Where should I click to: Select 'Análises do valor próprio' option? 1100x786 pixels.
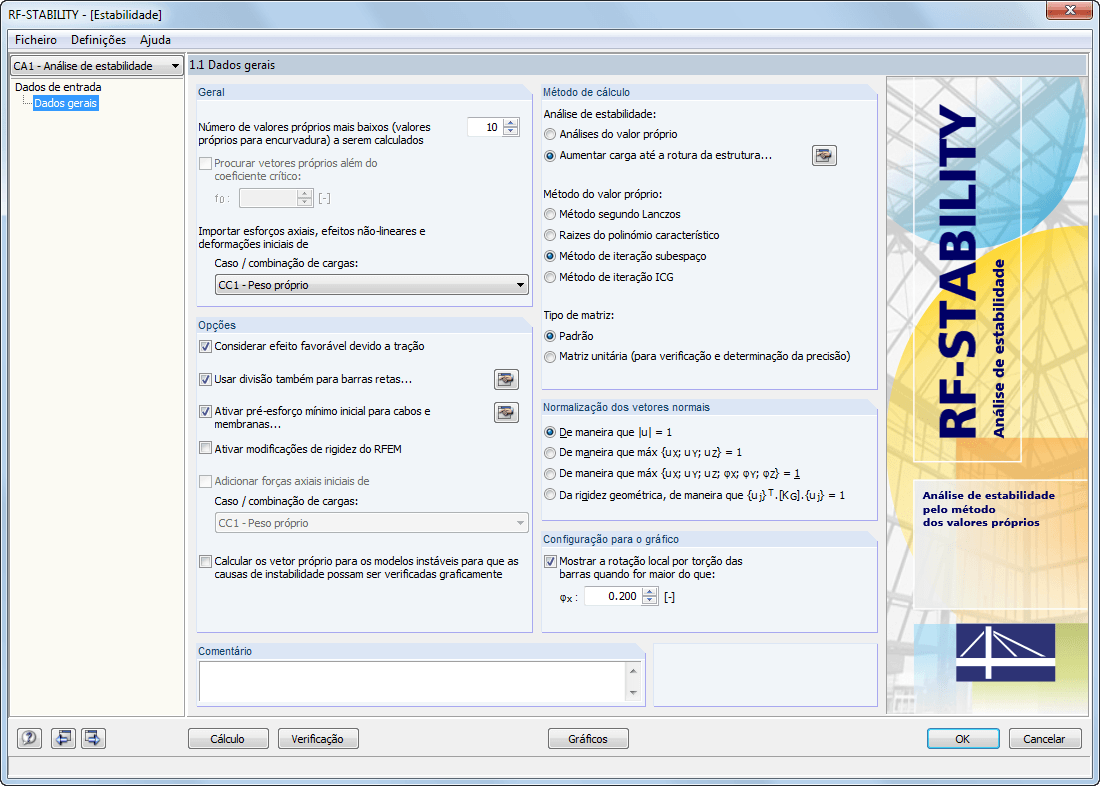point(551,134)
